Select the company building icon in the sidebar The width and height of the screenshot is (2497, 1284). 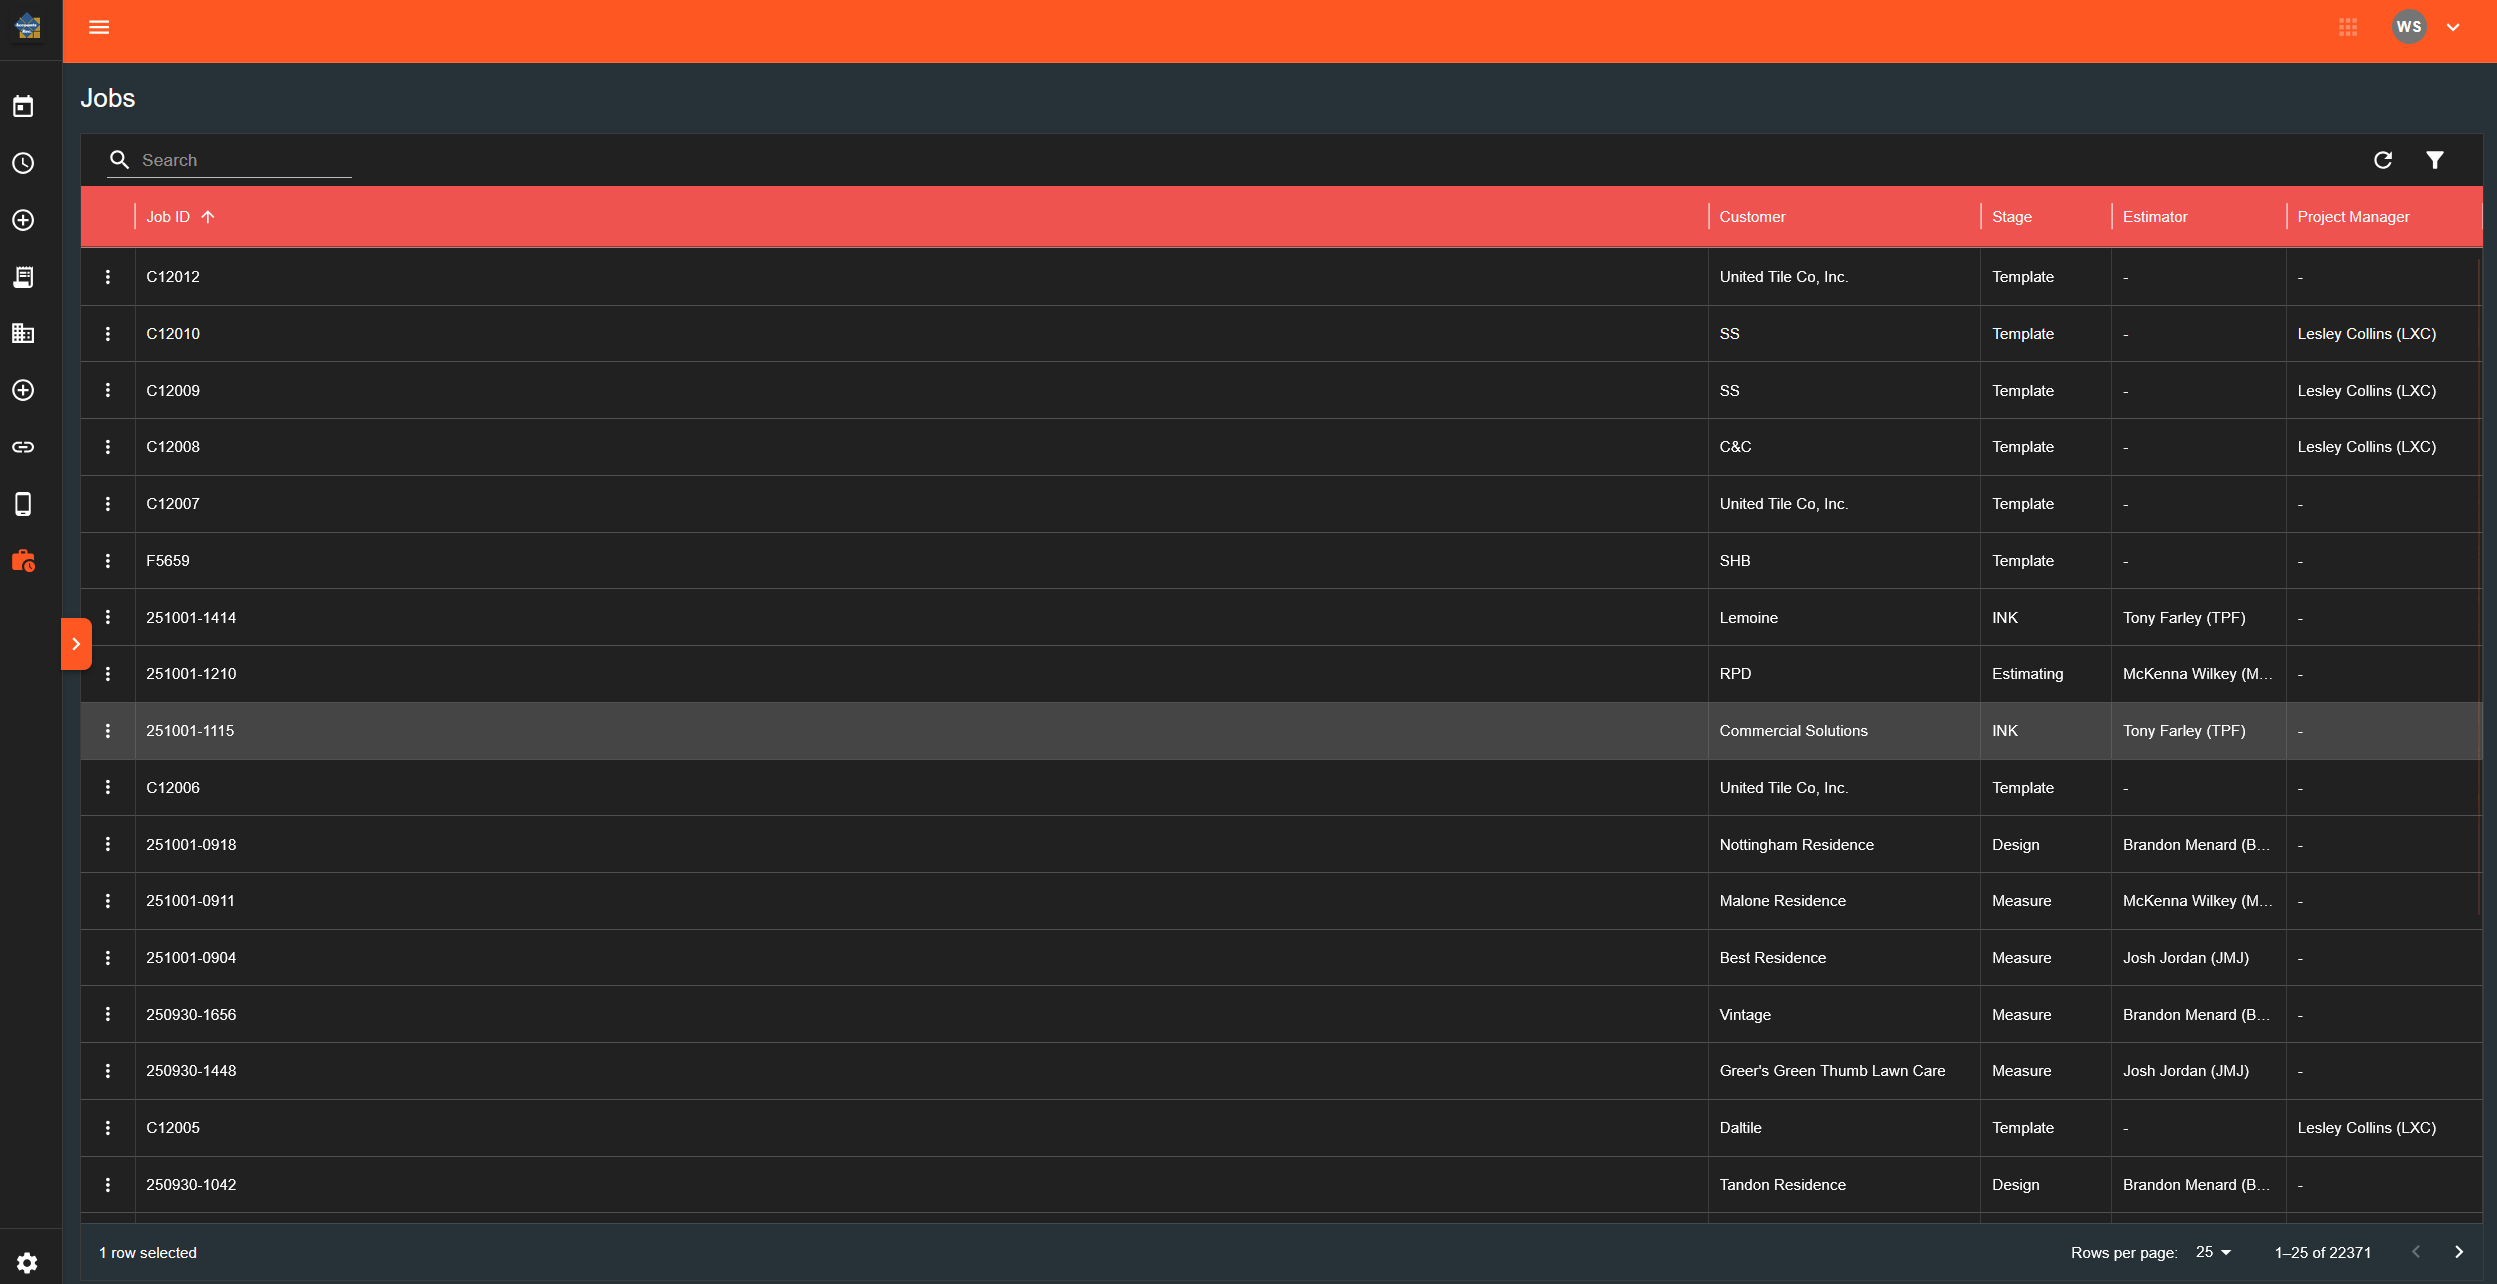tap(23, 333)
